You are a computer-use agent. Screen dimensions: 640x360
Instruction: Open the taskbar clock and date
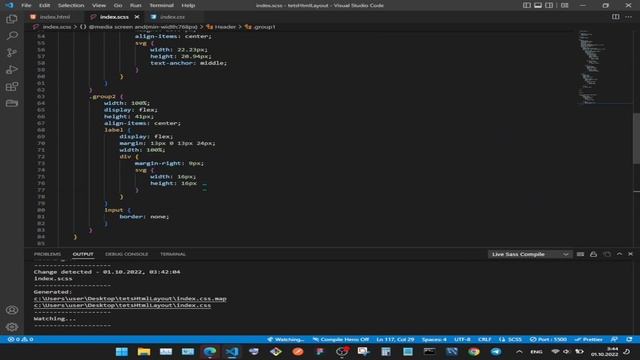coord(604,351)
